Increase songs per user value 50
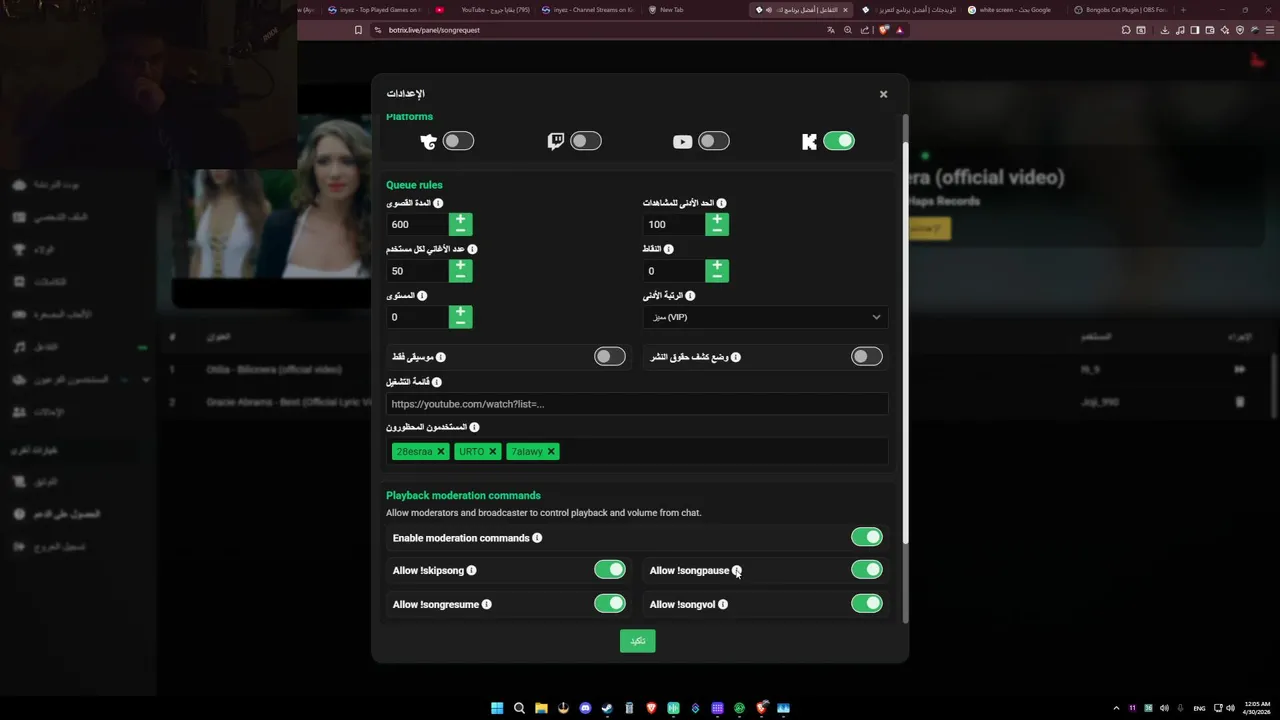 tap(460, 265)
